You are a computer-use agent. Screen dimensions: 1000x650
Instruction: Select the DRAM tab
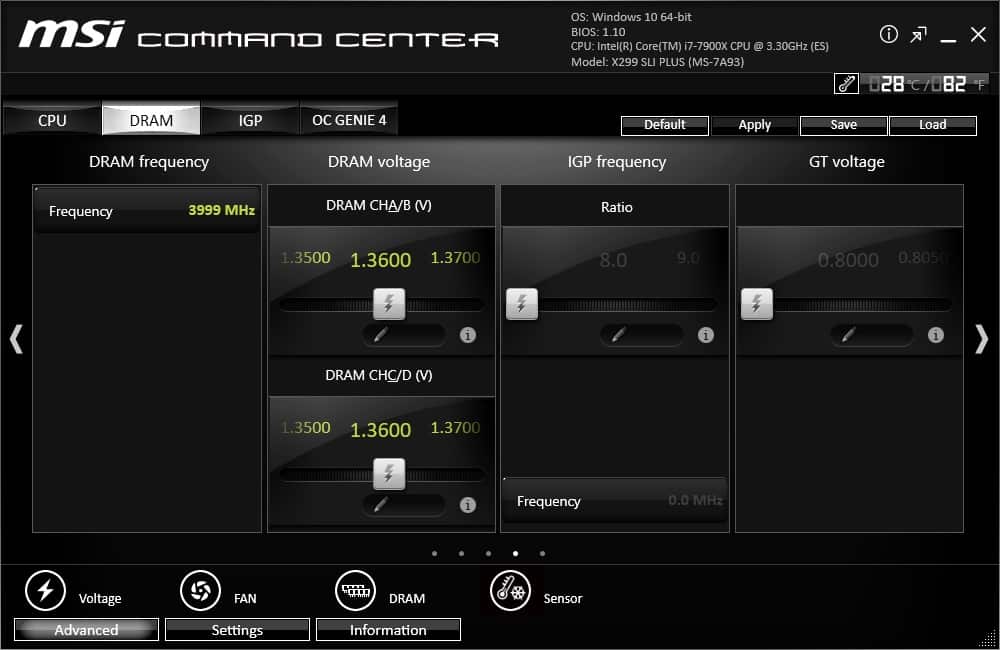151,120
